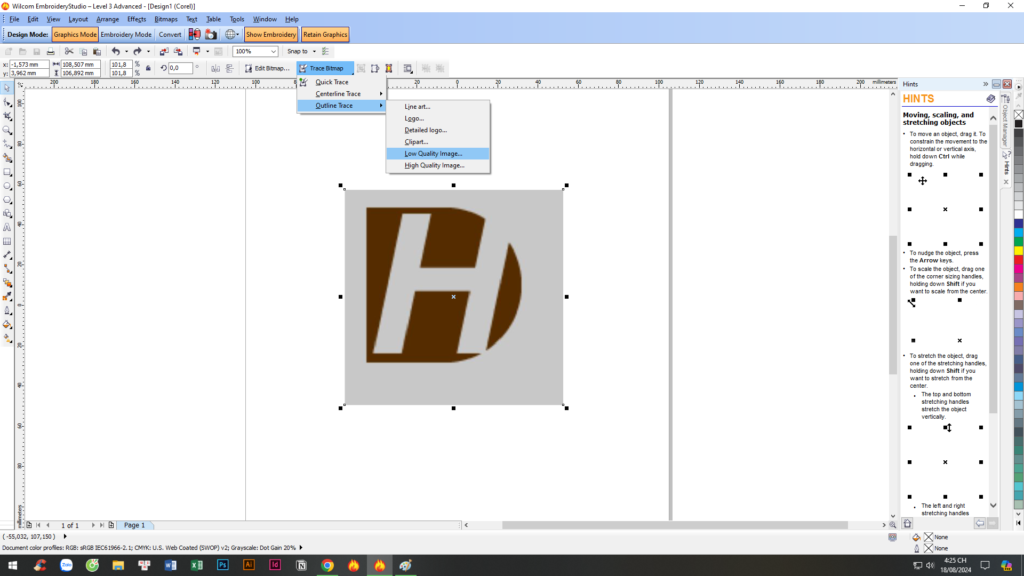
Task: Choose High Quality Image trace option
Action: coord(438,165)
